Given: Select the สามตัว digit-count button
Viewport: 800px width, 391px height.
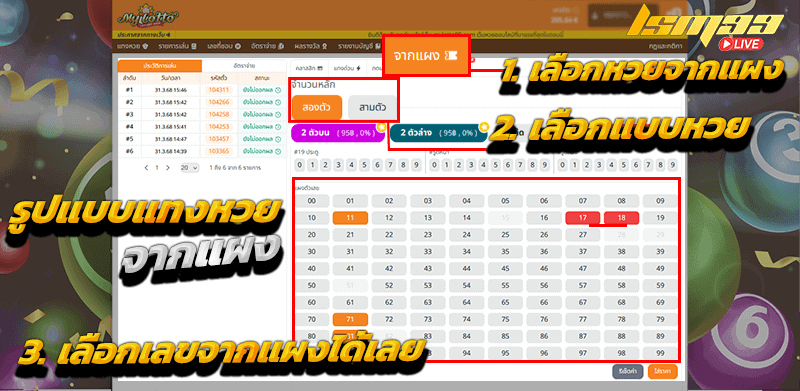Looking at the screenshot, I should [x=372, y=108].
